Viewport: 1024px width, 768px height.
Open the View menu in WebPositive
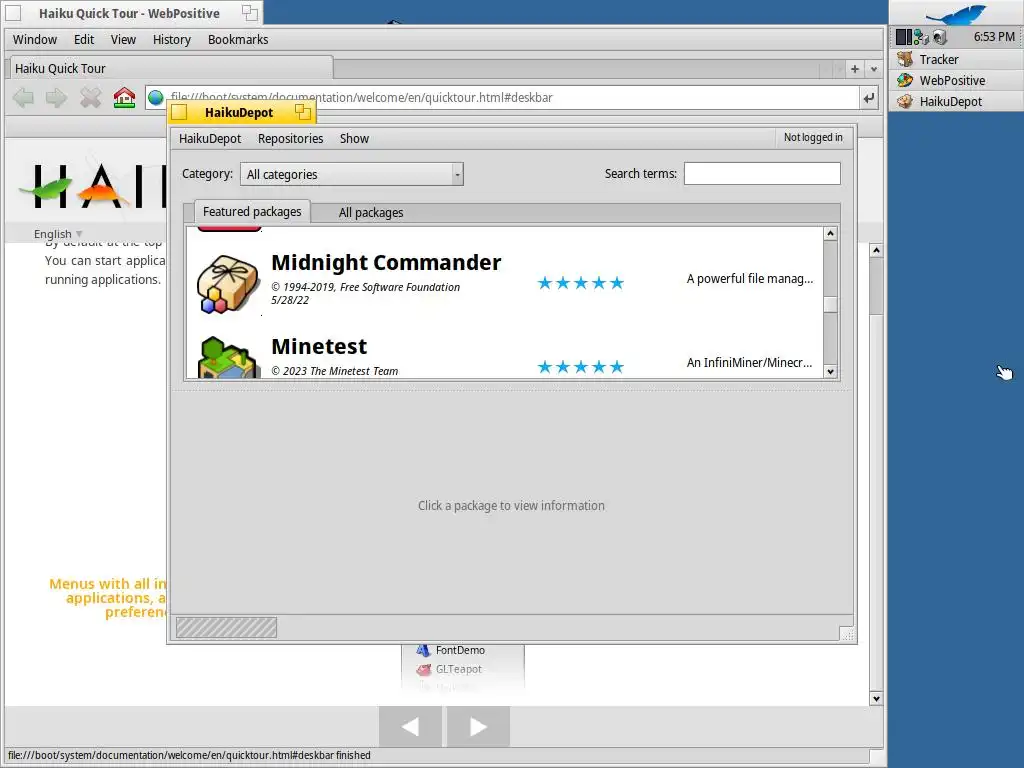pos(123,39)
